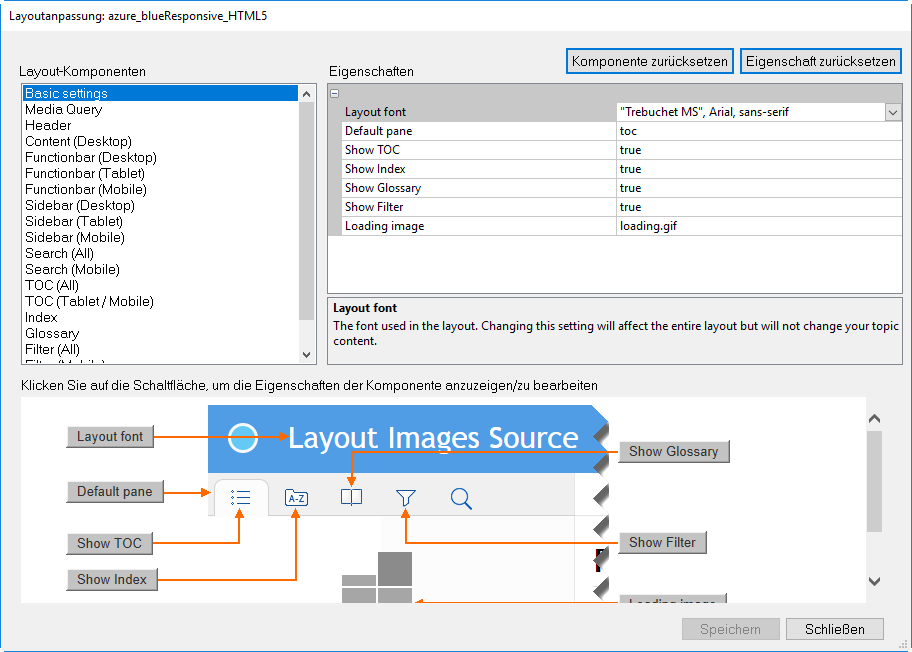The image size is (912, 652).
Task: Edit the Show TOC value field
Action: [758, 150]
